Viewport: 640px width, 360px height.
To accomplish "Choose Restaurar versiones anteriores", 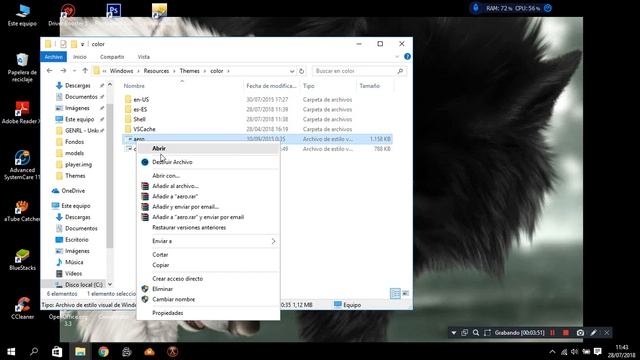I will click(x=208, y=227).
